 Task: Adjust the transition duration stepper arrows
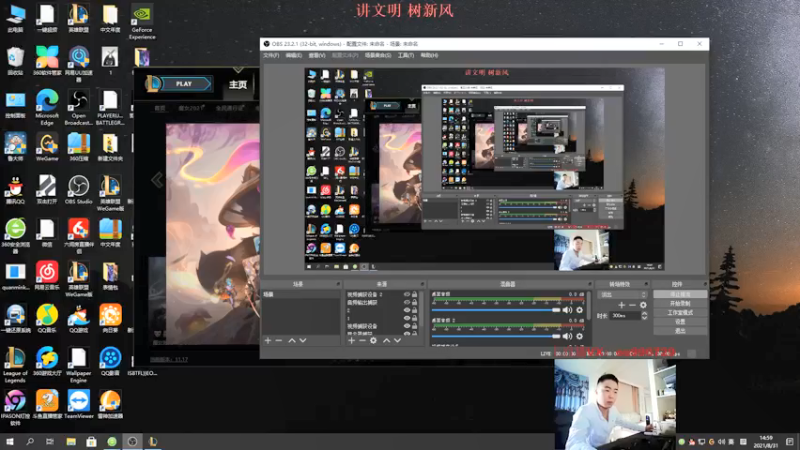point(644,316)
